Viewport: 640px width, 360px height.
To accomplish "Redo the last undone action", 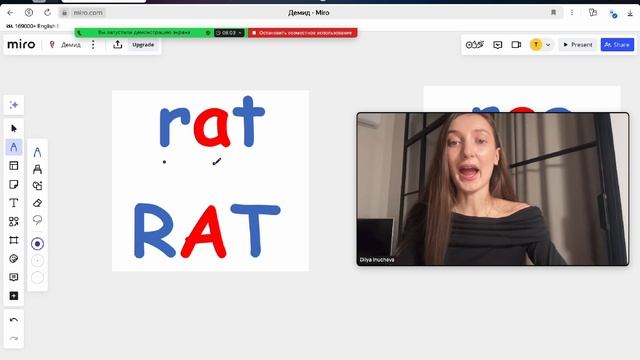I will 13,338.
